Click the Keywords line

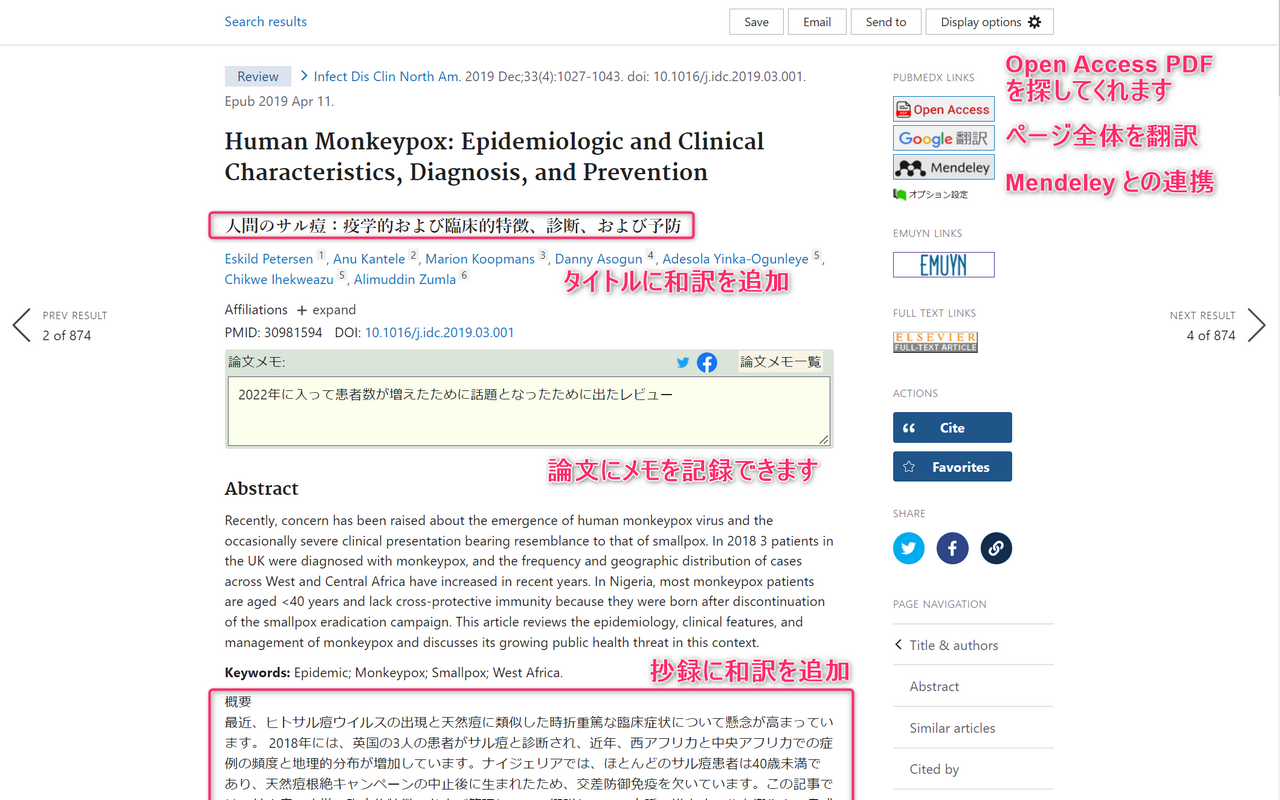coord(394,673)
